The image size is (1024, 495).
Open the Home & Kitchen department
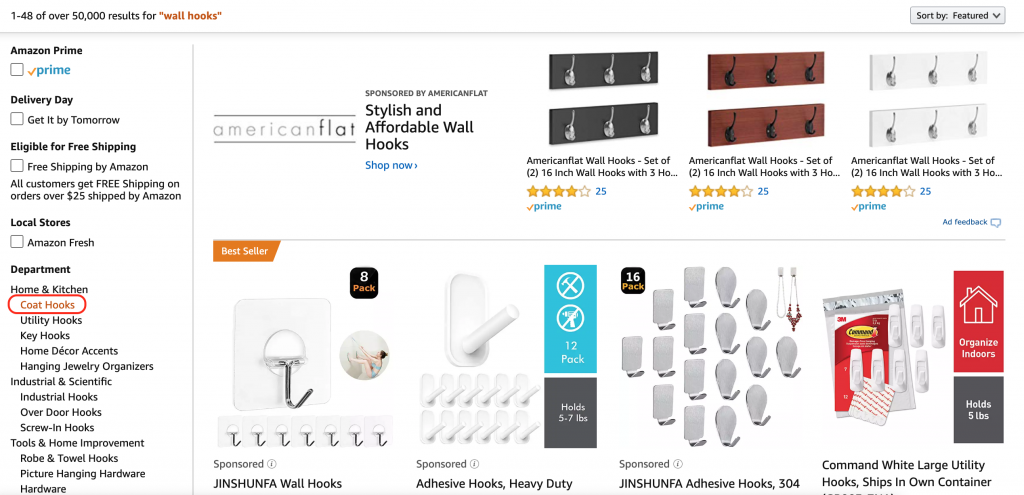[49, 290]
